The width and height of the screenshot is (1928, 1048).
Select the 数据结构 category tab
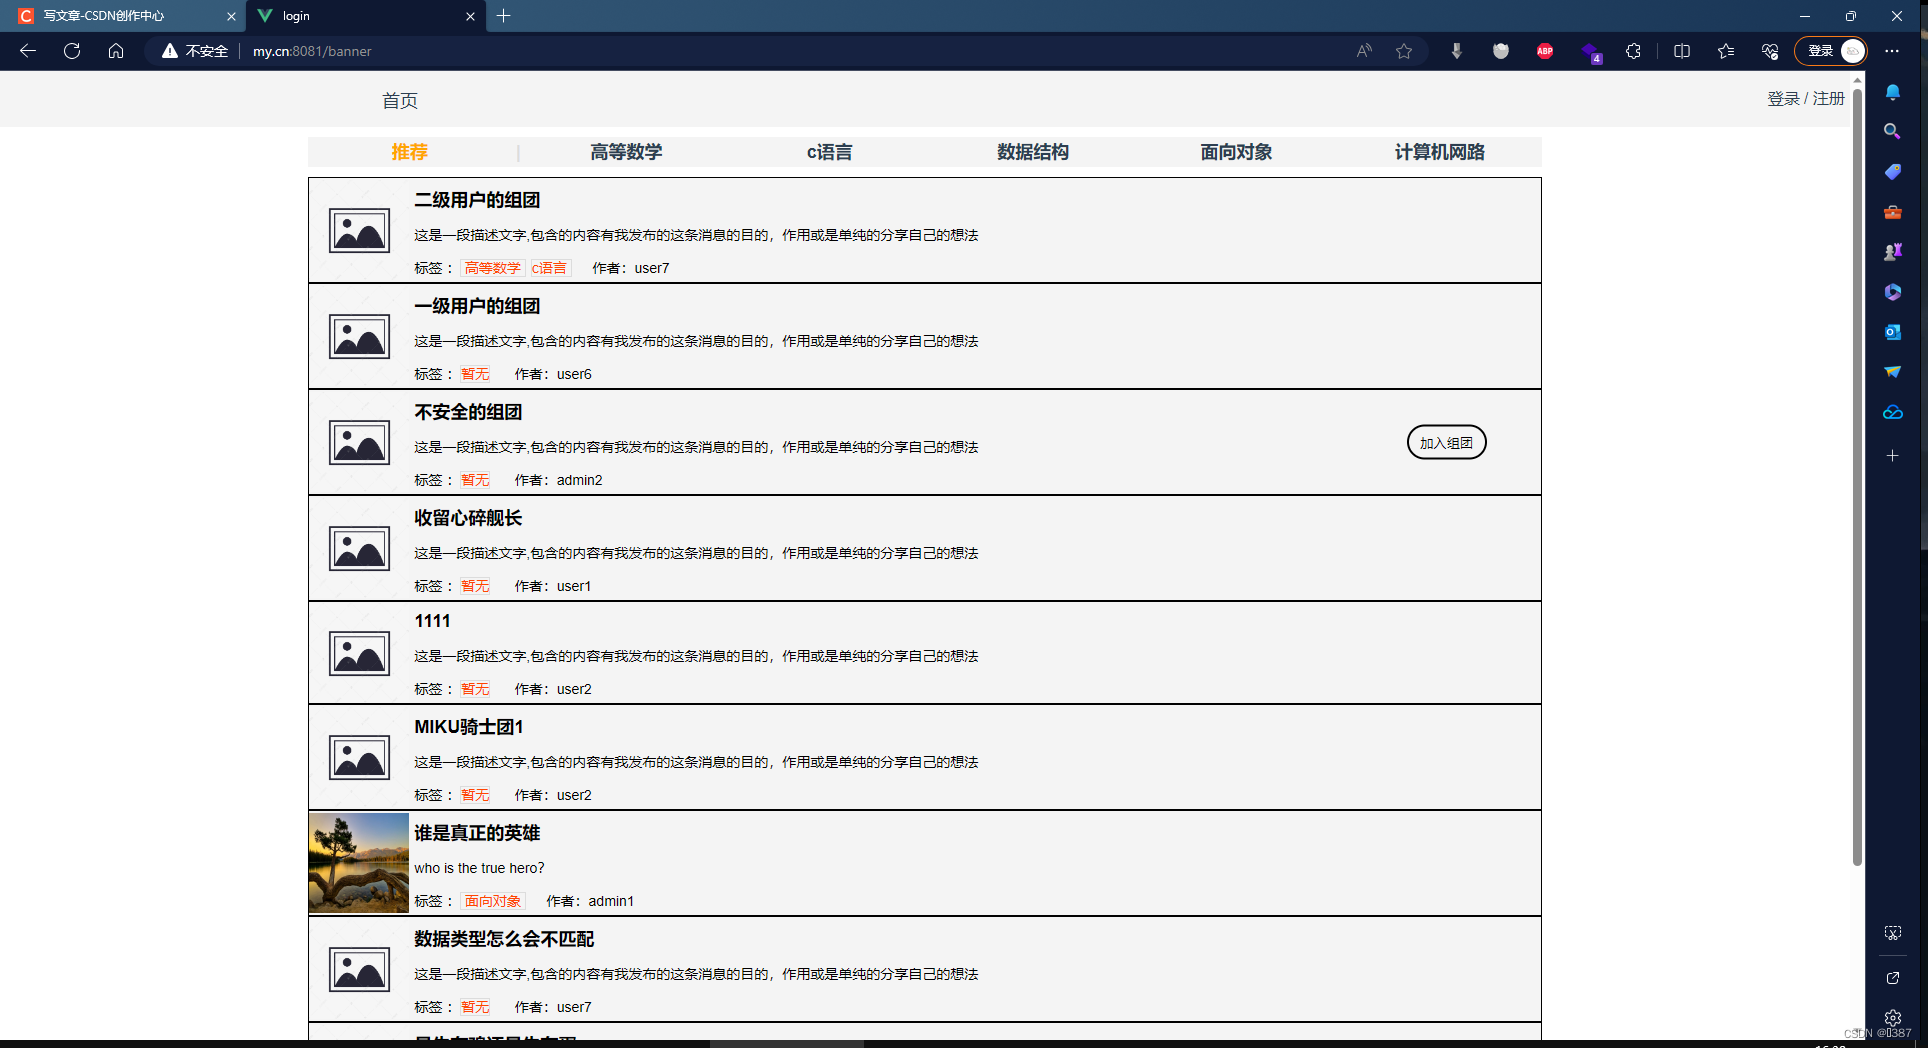pos(1033,152)
